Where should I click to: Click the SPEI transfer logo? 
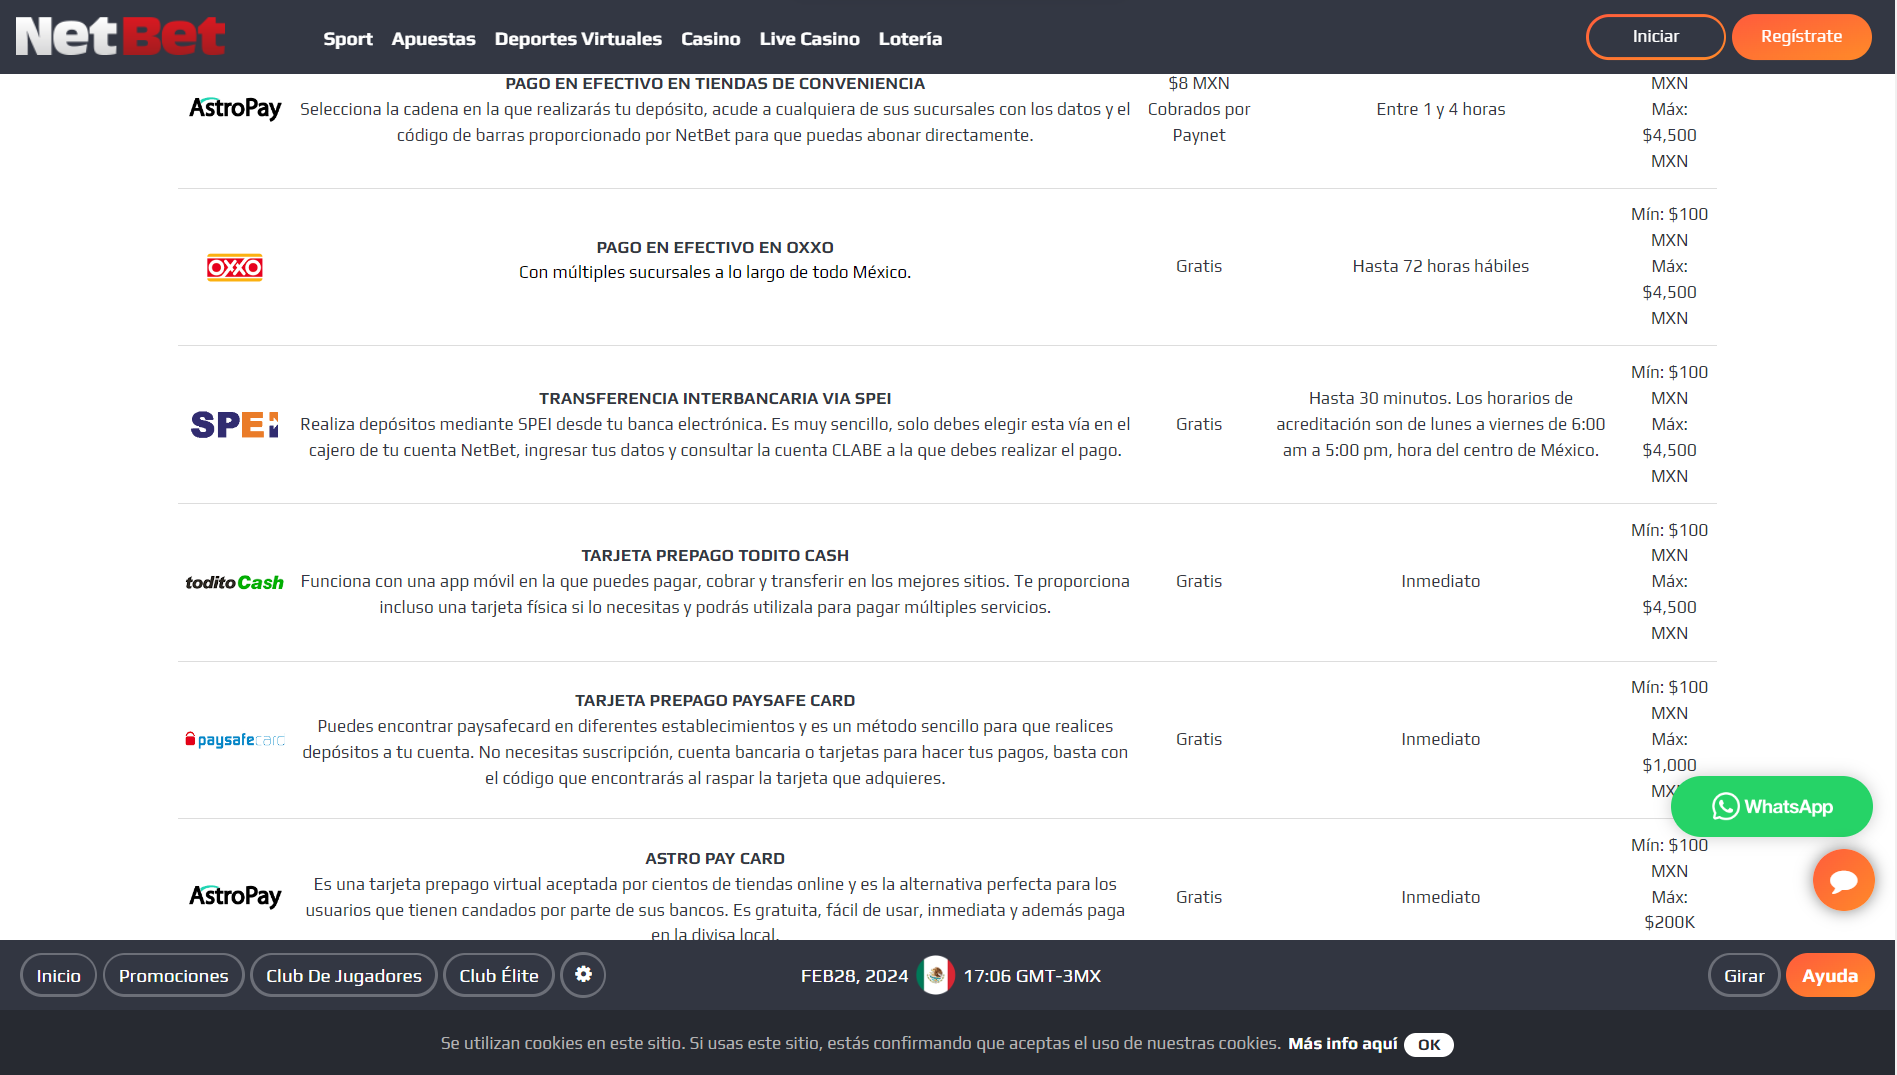pos(235,424)
